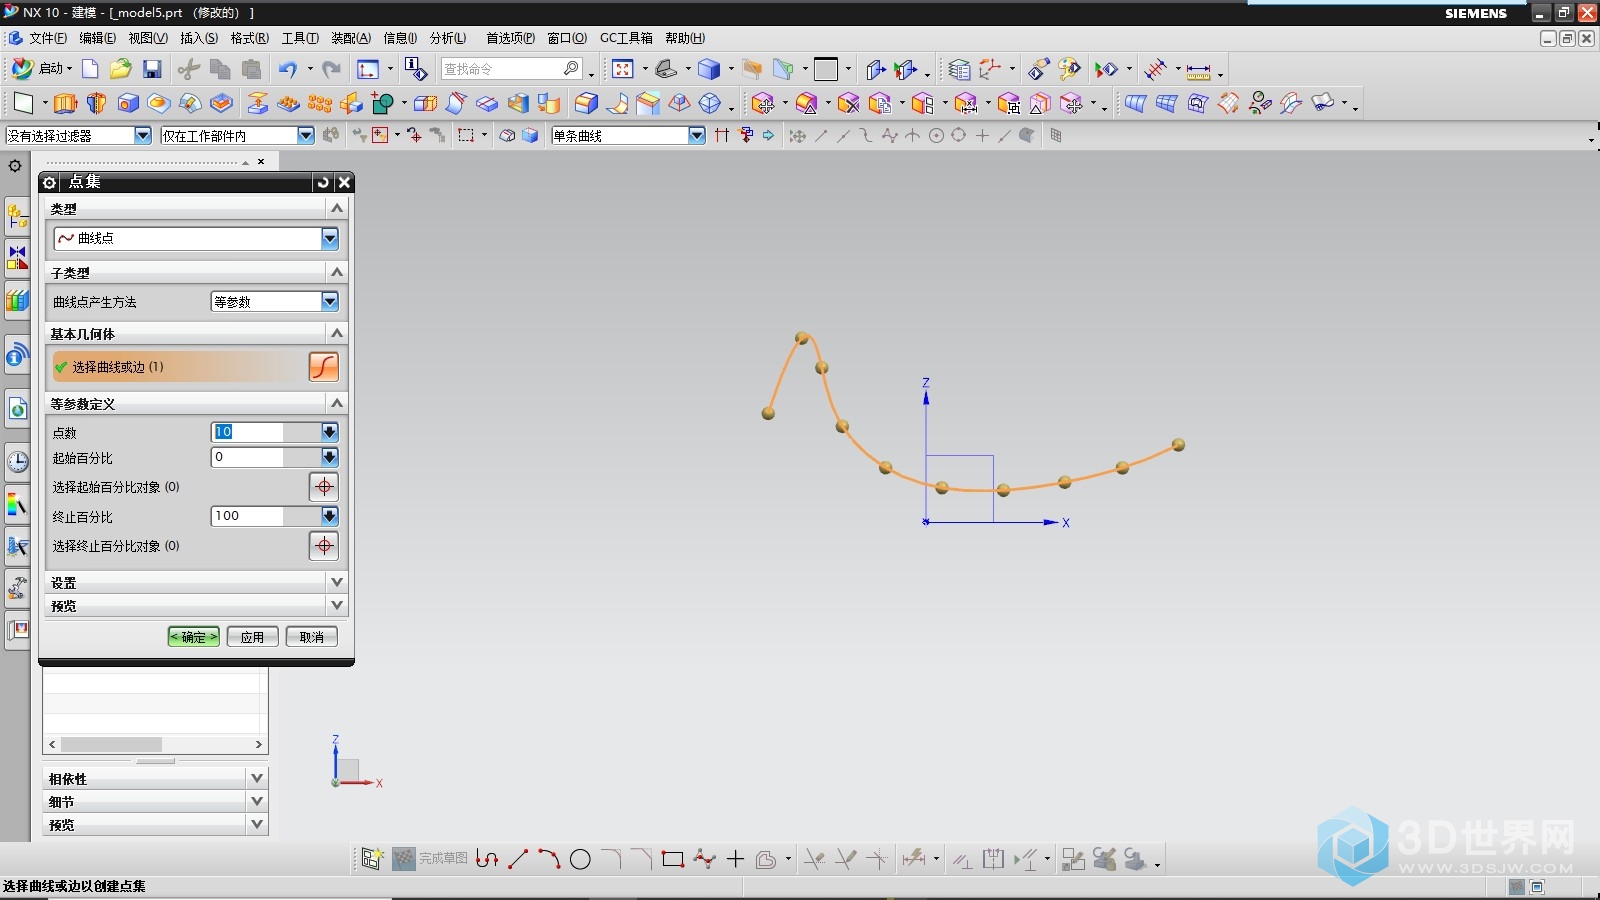Click the 取消 button

[x=312, y=637]
